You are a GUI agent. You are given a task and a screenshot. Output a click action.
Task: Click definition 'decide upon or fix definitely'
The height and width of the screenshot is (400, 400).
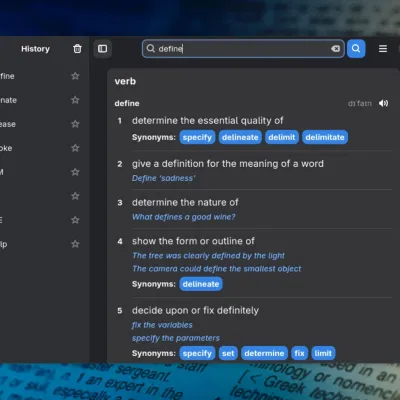click(195, 311)
